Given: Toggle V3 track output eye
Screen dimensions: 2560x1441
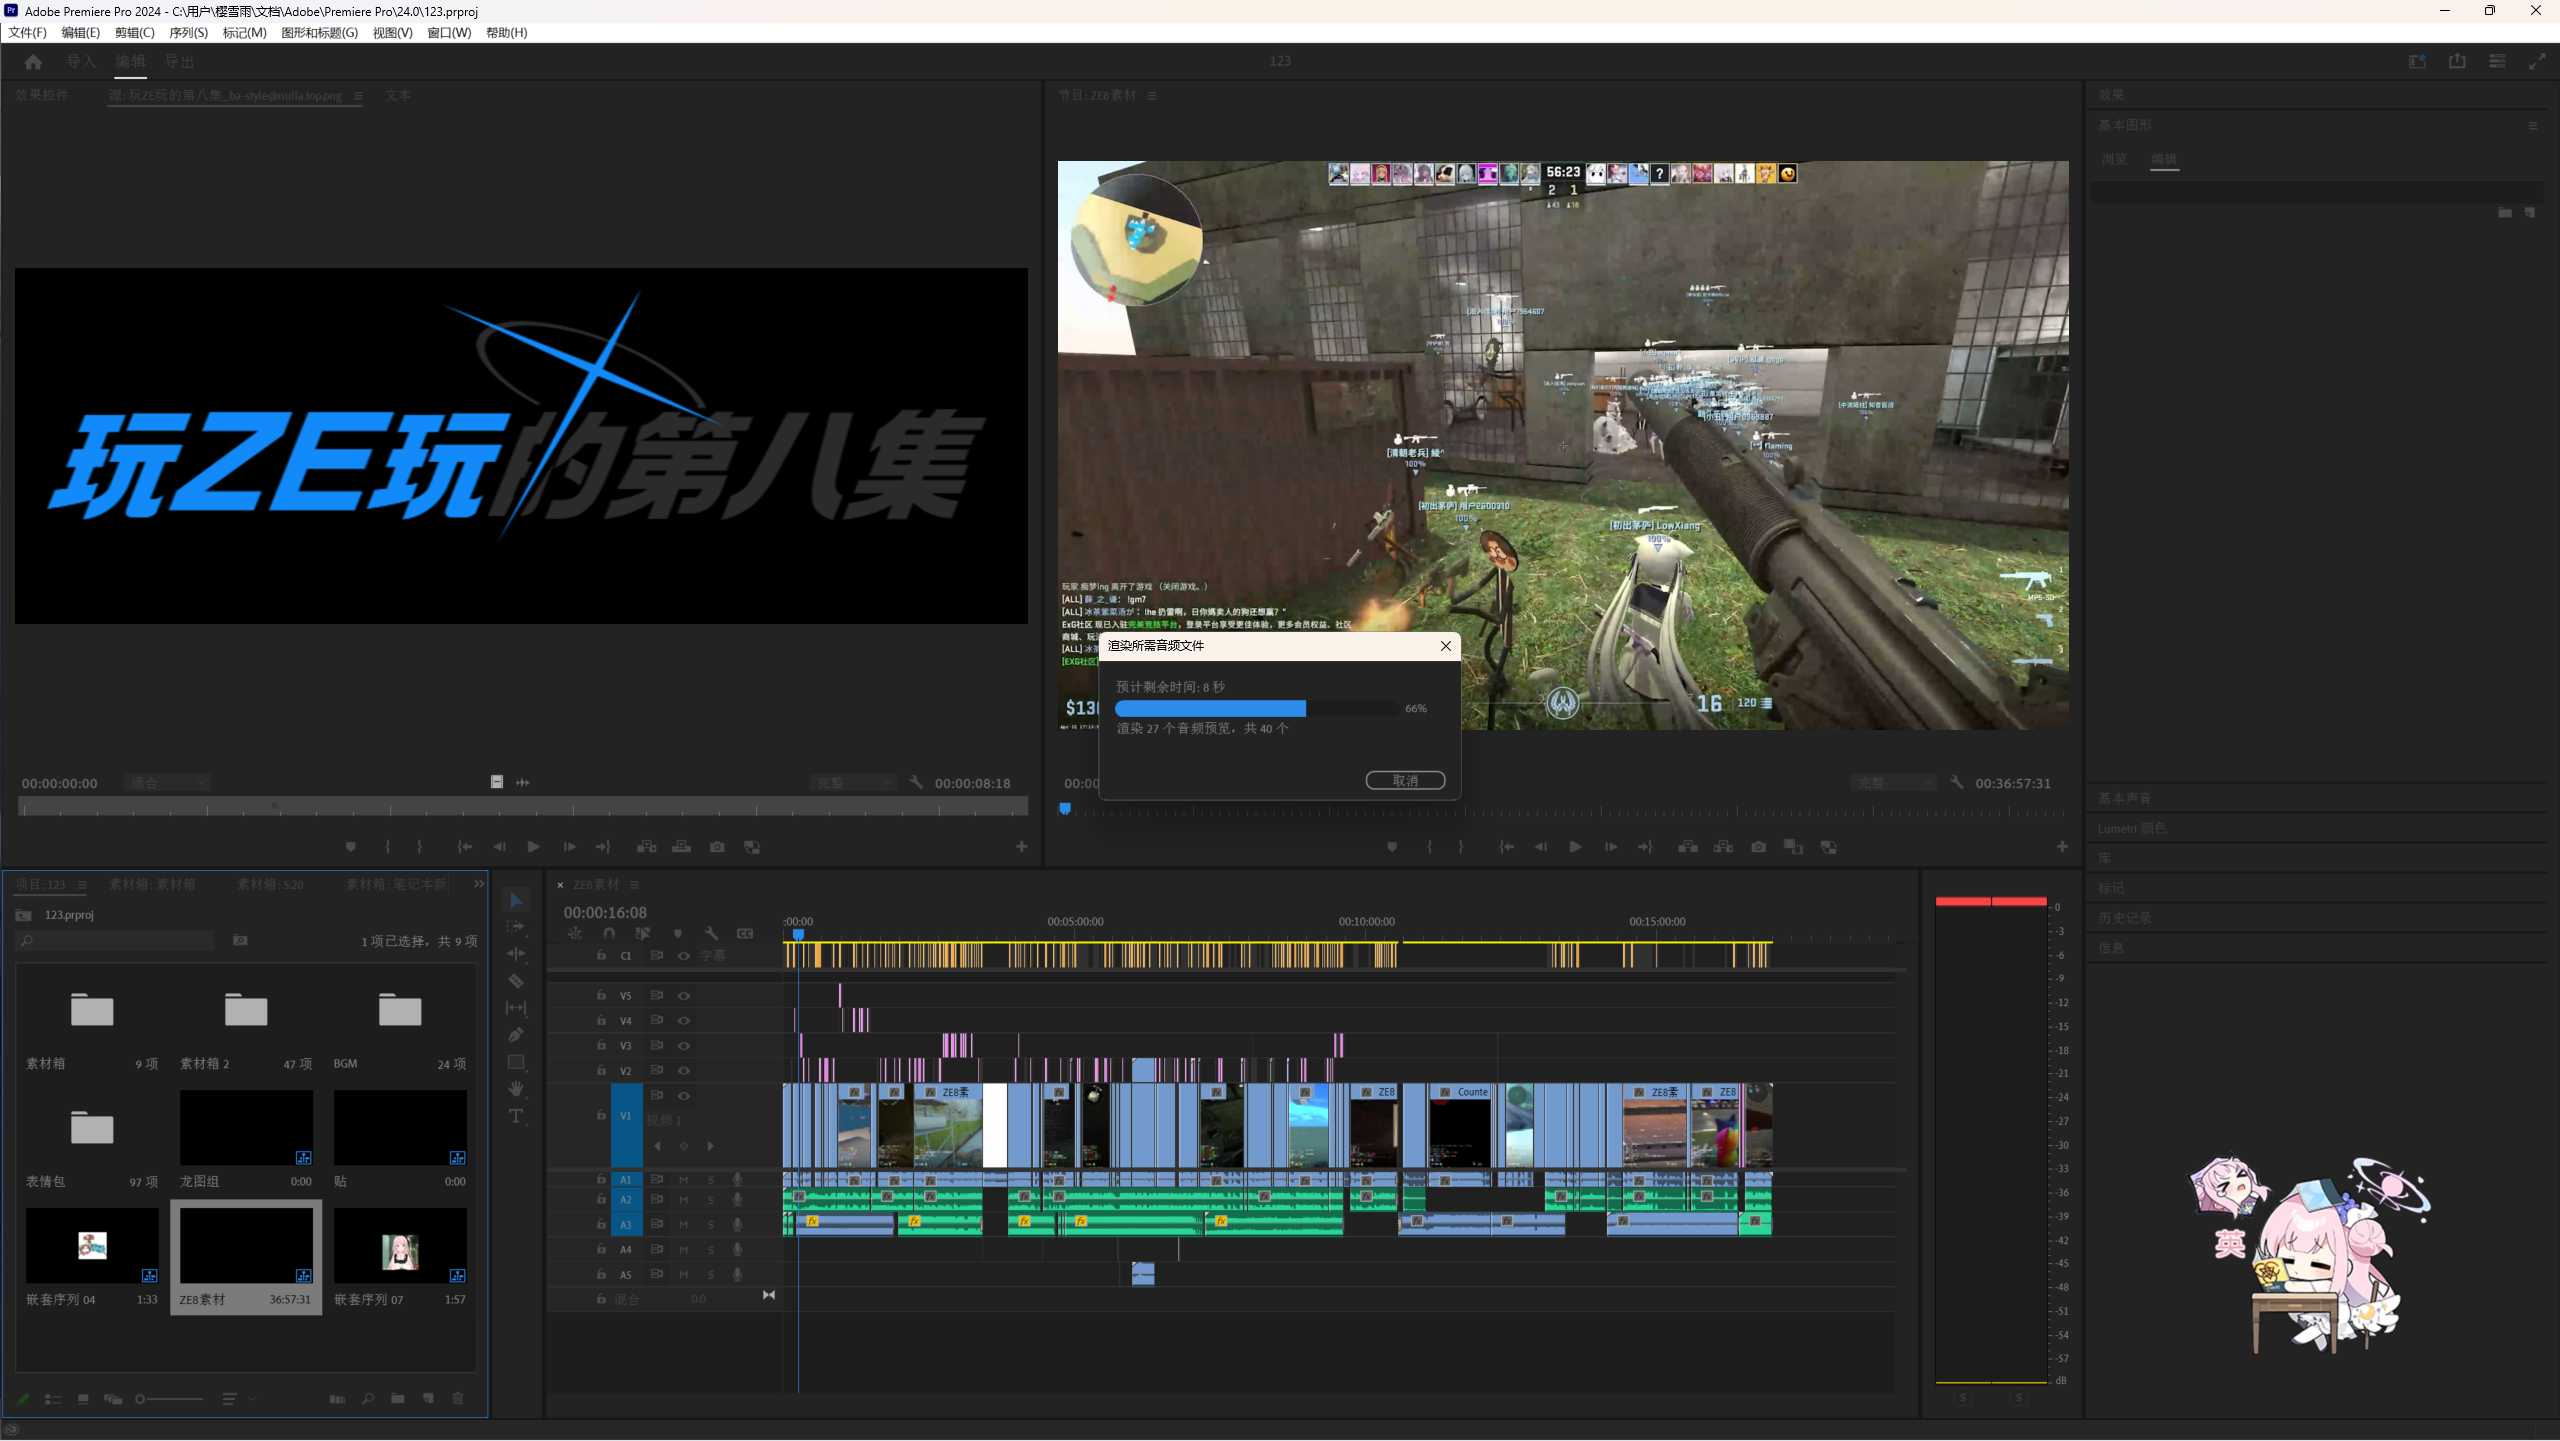Looking at the screenshot, I should (x=684, y=1046).
